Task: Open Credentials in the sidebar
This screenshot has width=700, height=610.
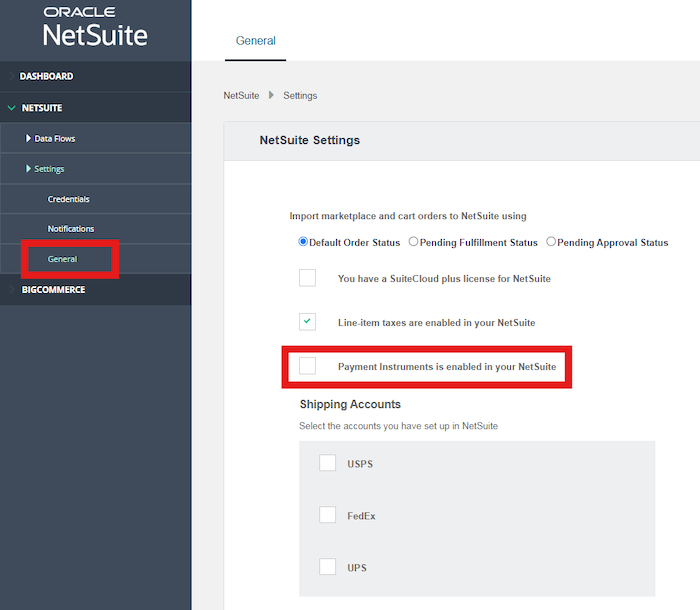Action: pyautogui.click(x=69, y=199)
